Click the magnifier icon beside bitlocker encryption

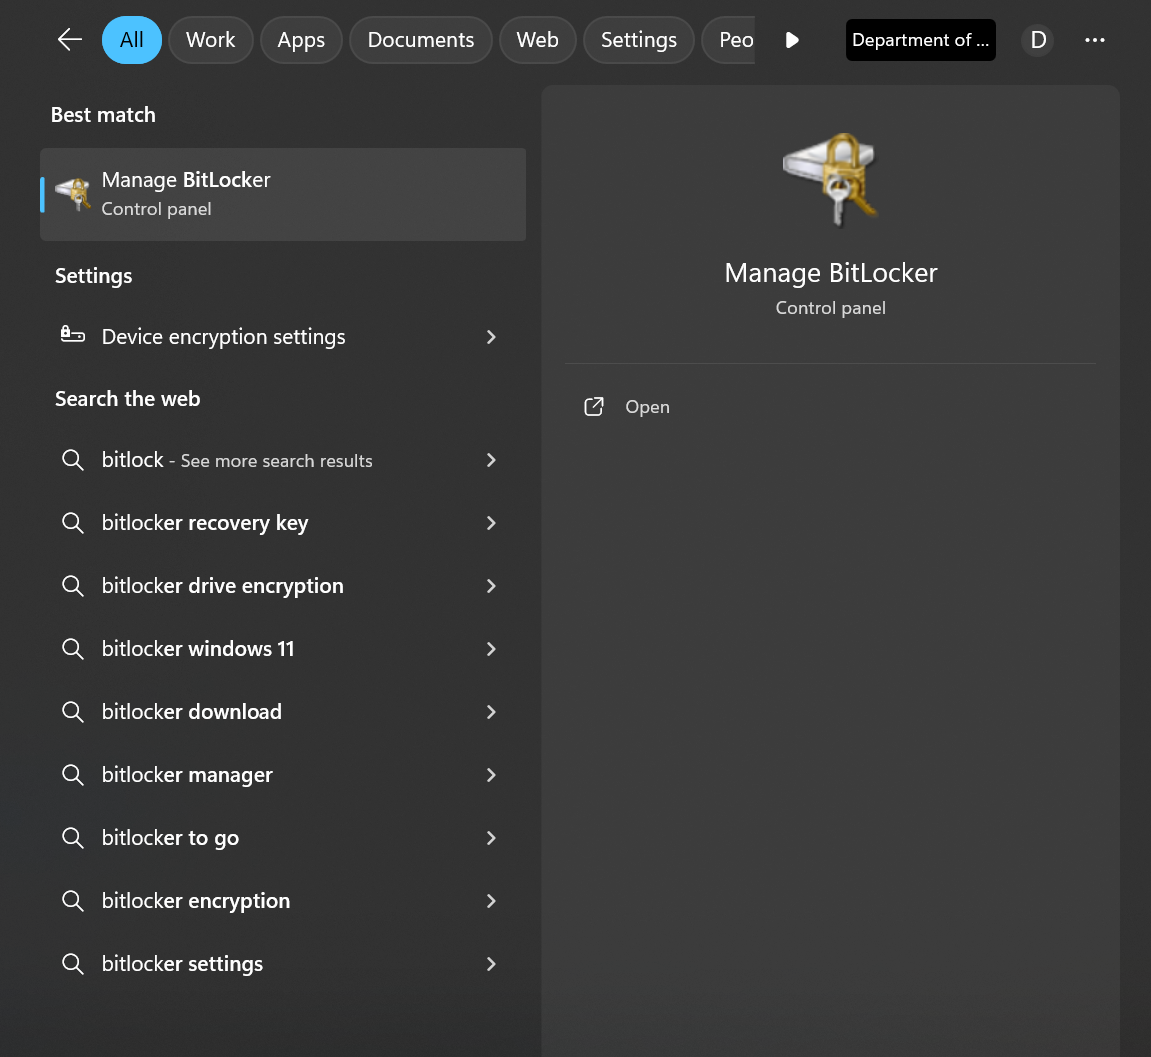click(73, 901)
